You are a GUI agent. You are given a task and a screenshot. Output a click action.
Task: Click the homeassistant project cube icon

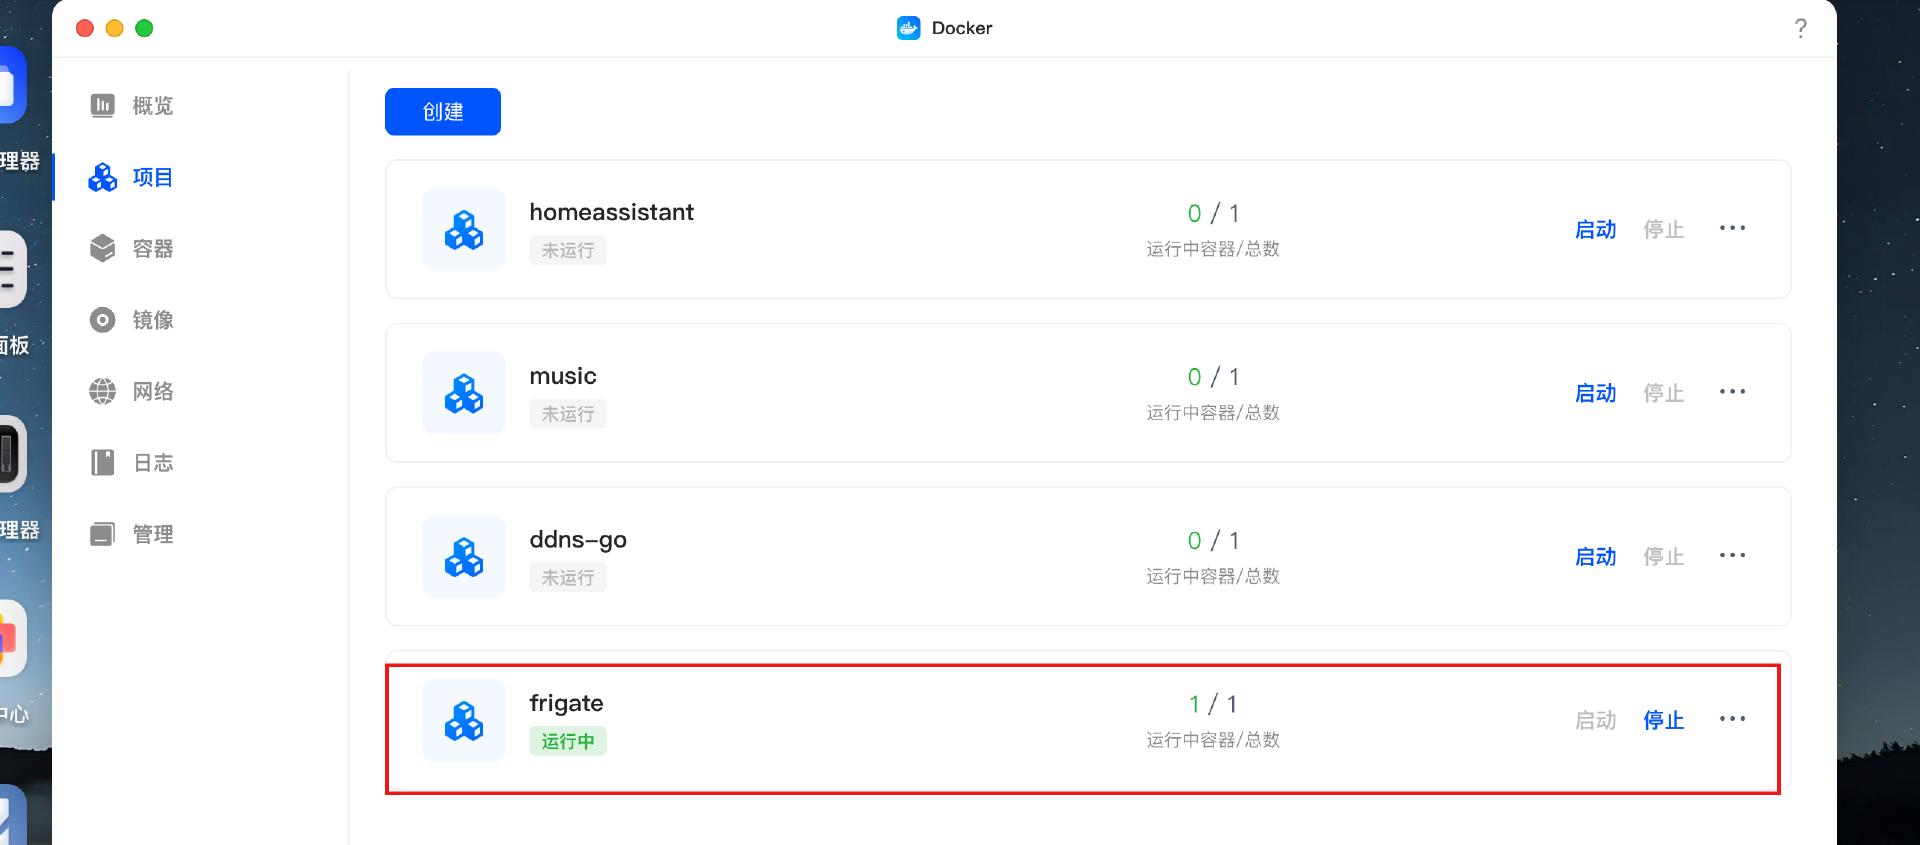pos(464,229)
